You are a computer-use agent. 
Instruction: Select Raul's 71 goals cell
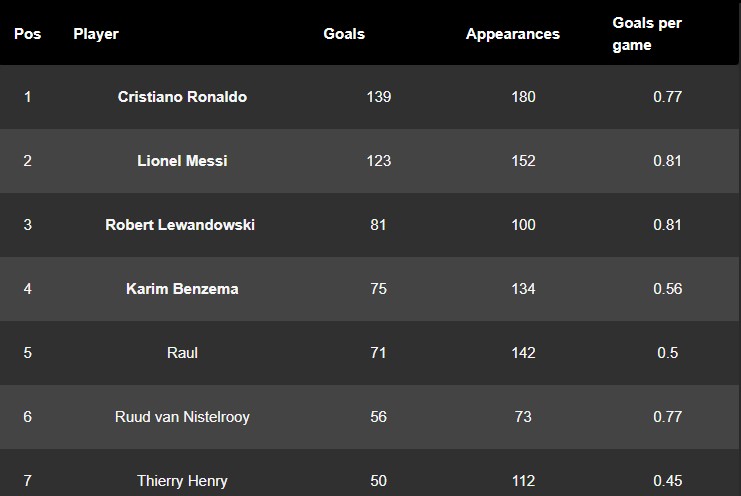pos(378,353)
